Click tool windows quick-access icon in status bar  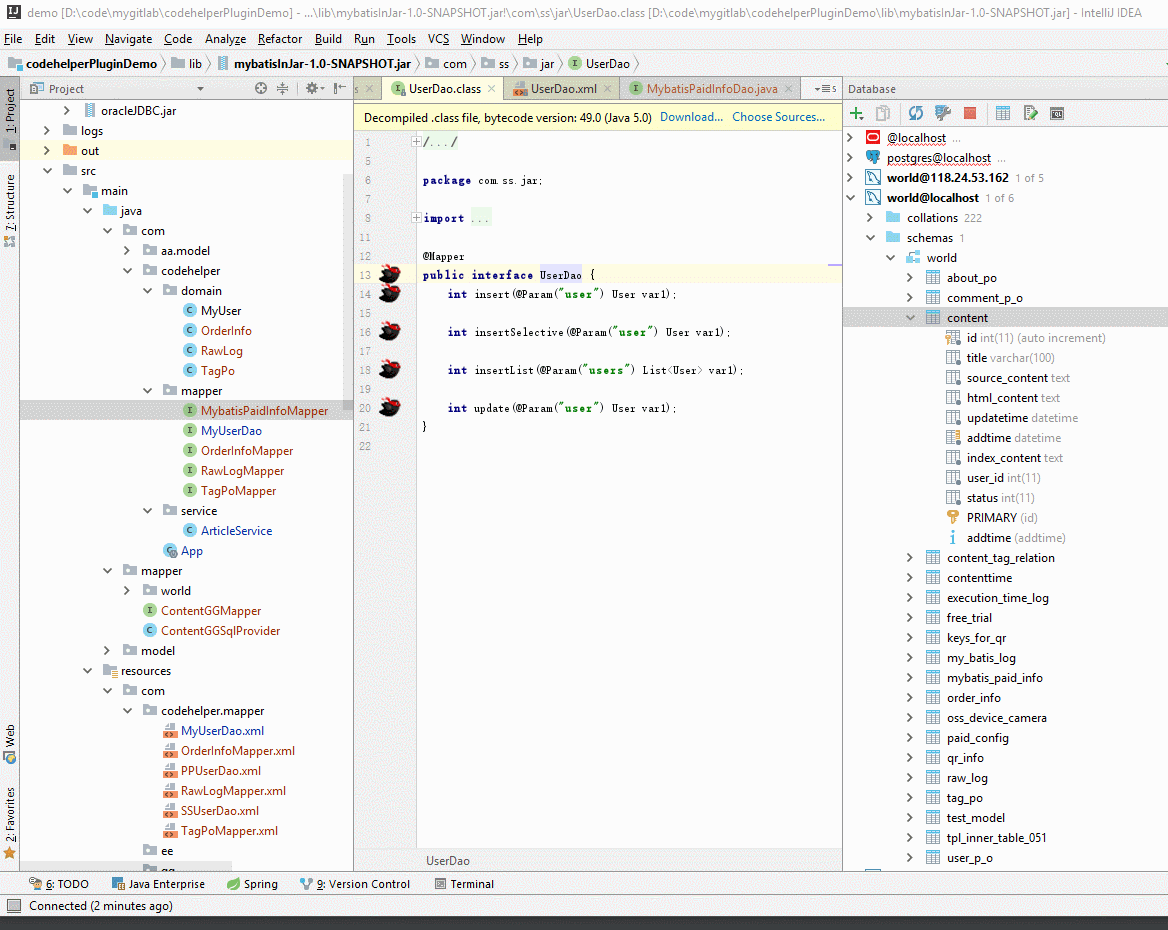[13, 905]
